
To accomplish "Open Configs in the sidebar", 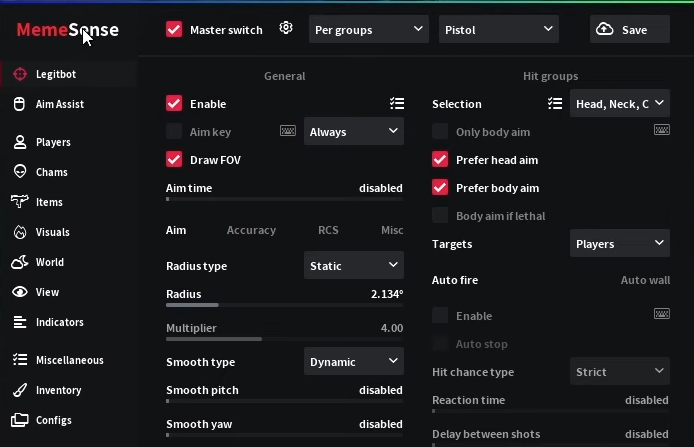I will (53, 420).
